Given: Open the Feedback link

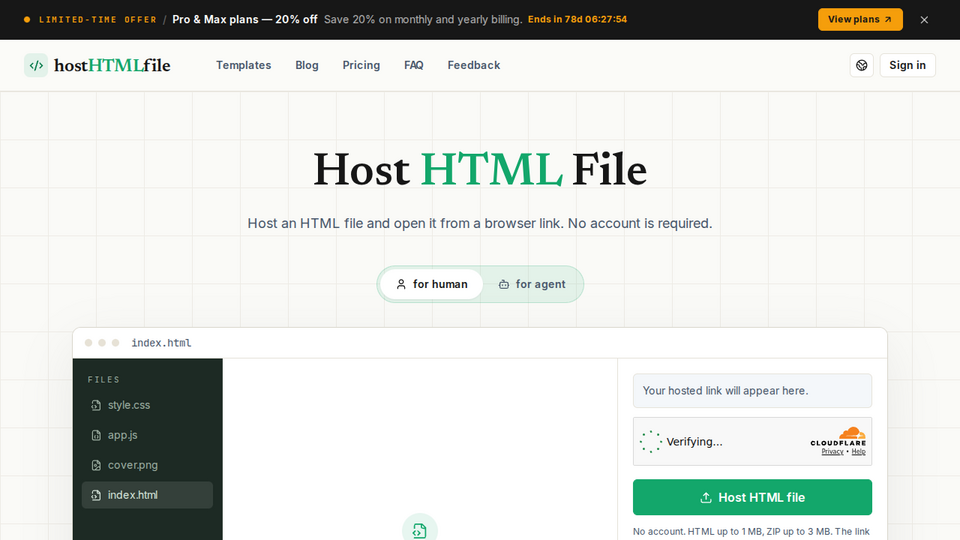Looking at the screenshot, I should click(474, 65).
